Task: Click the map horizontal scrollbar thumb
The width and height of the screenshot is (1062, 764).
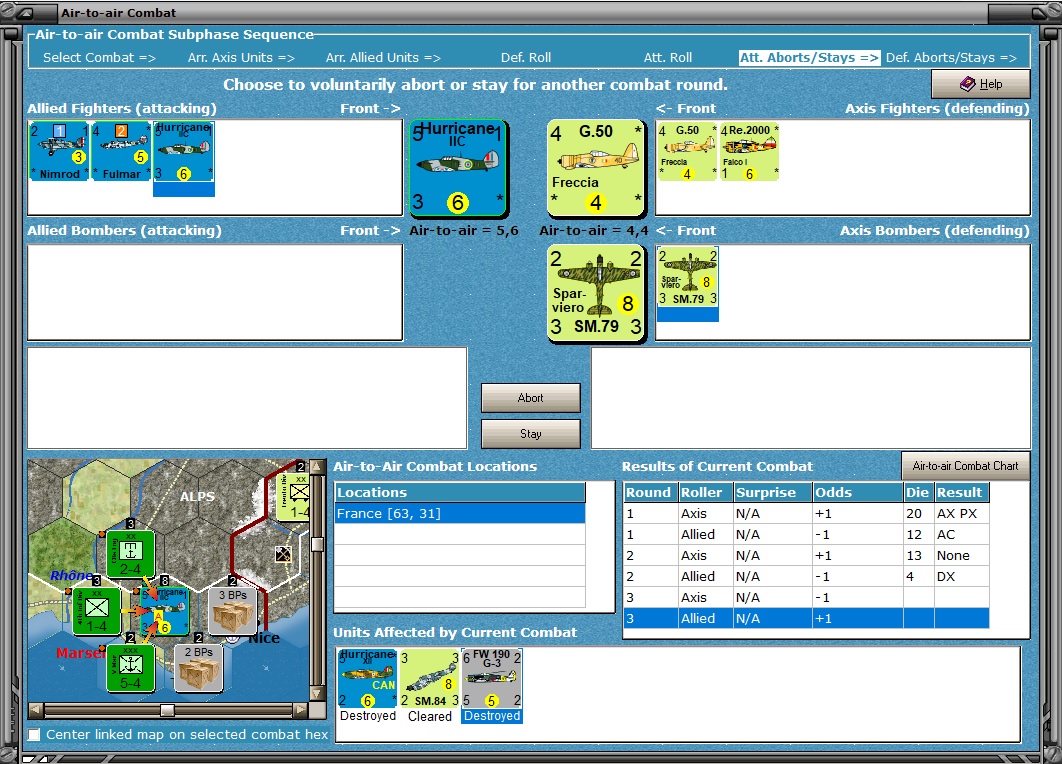Action: 167,710
